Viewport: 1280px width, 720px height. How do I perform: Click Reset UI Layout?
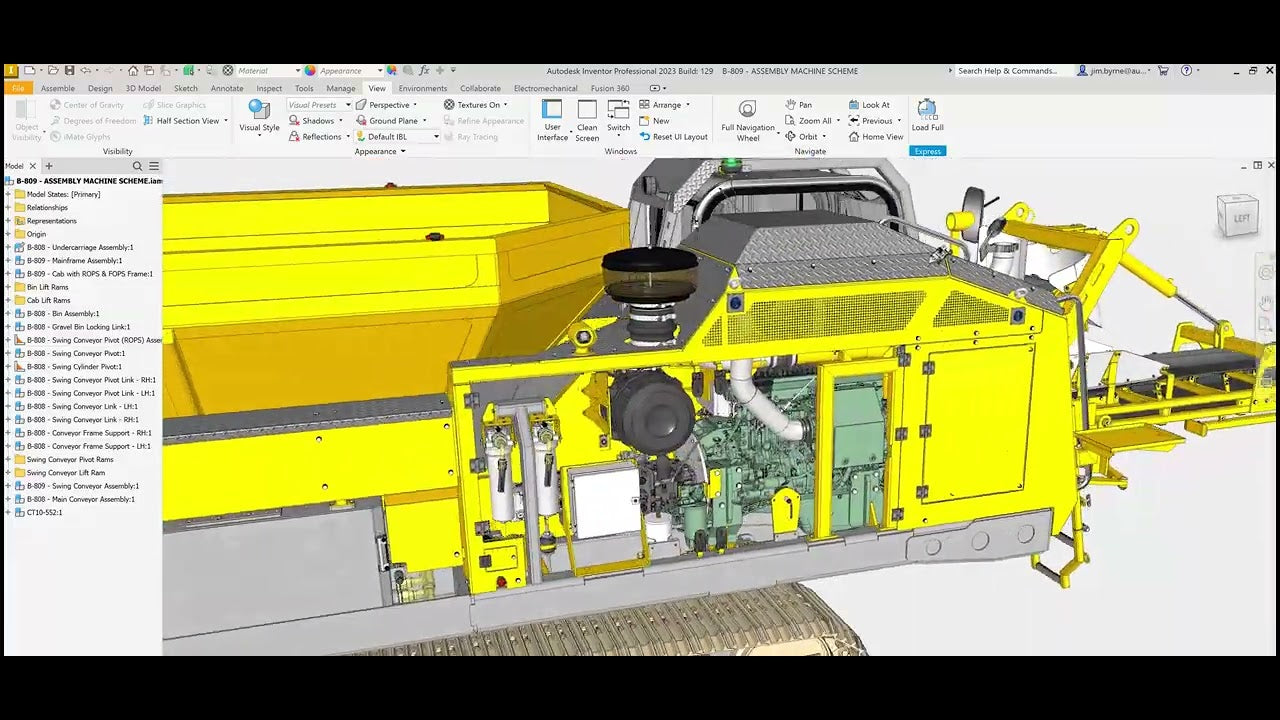(x=673, y=136)
